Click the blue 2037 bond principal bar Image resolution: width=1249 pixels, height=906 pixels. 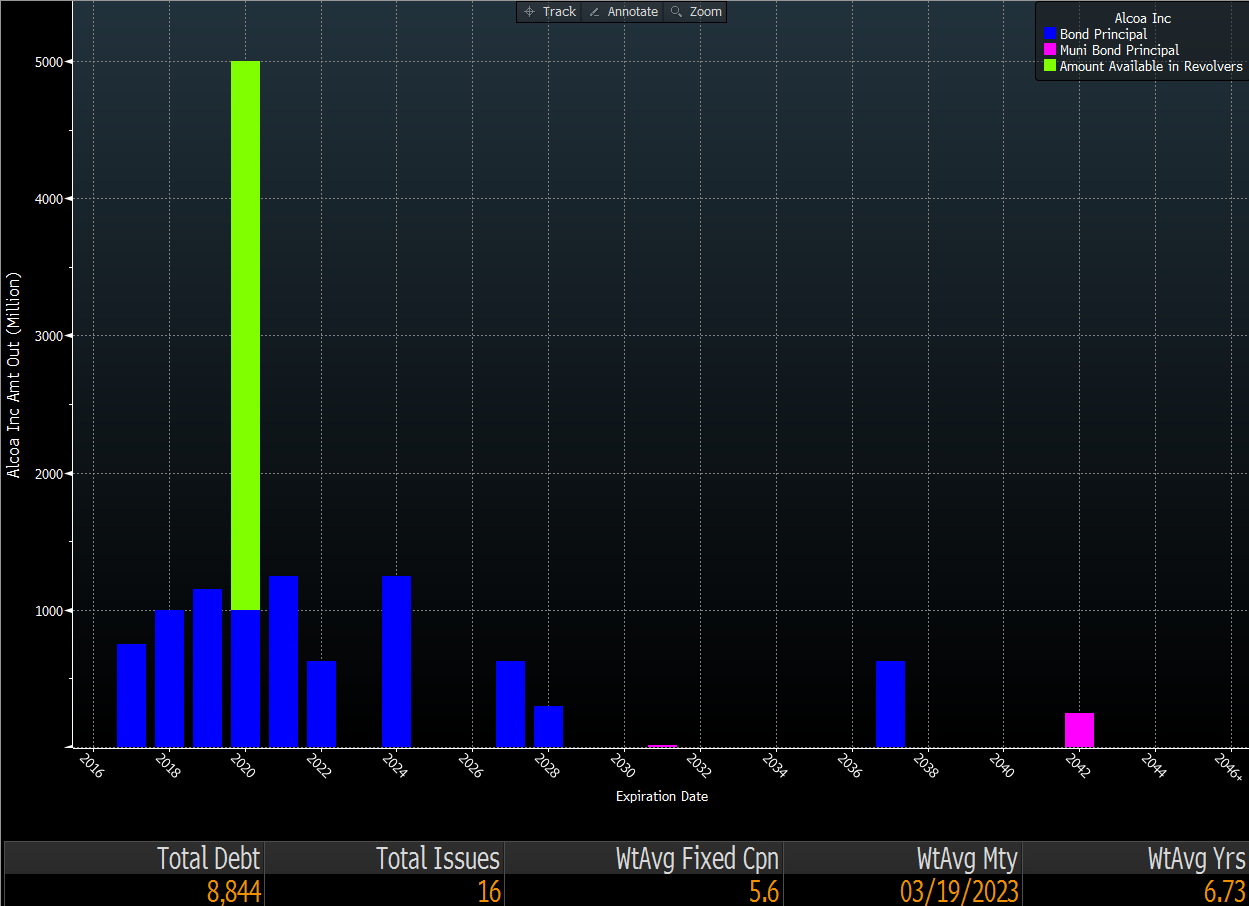click(890, 704)
